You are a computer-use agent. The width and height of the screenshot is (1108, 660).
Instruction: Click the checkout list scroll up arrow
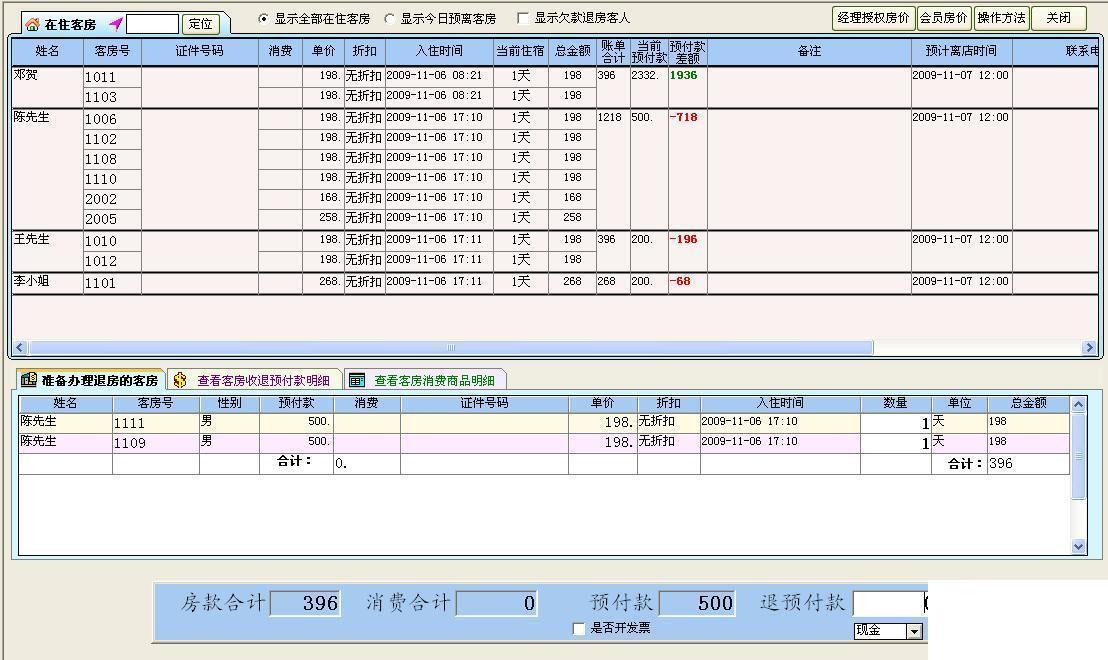[1078, 405]
